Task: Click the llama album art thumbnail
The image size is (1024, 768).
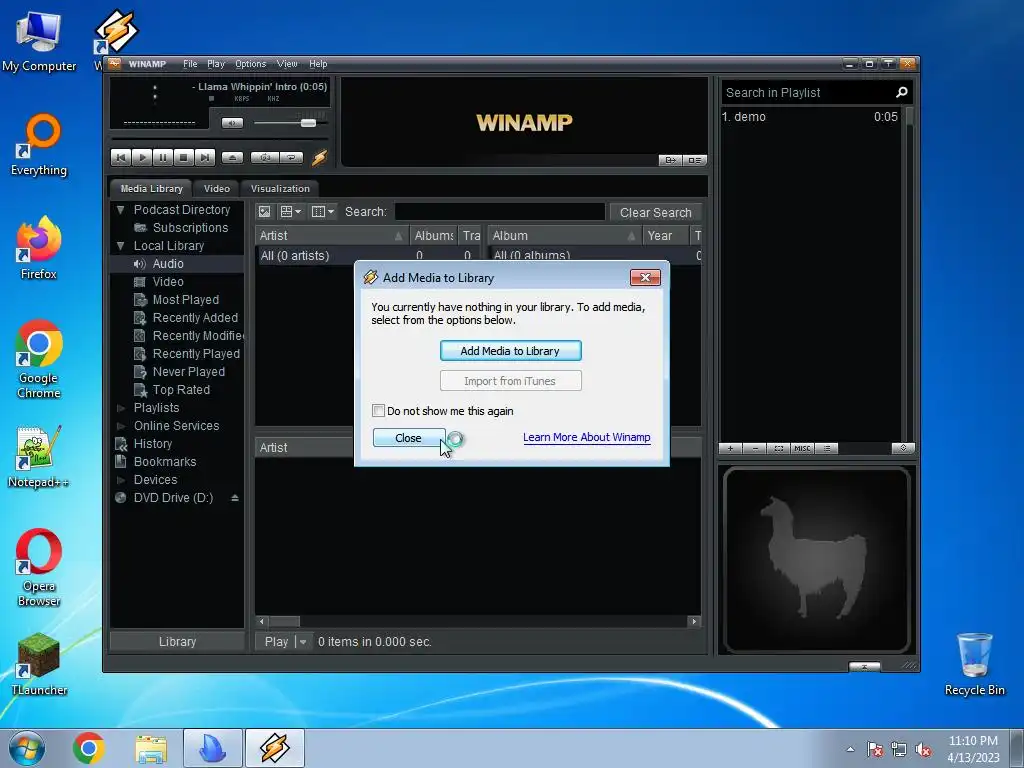Action: (817, 560)
